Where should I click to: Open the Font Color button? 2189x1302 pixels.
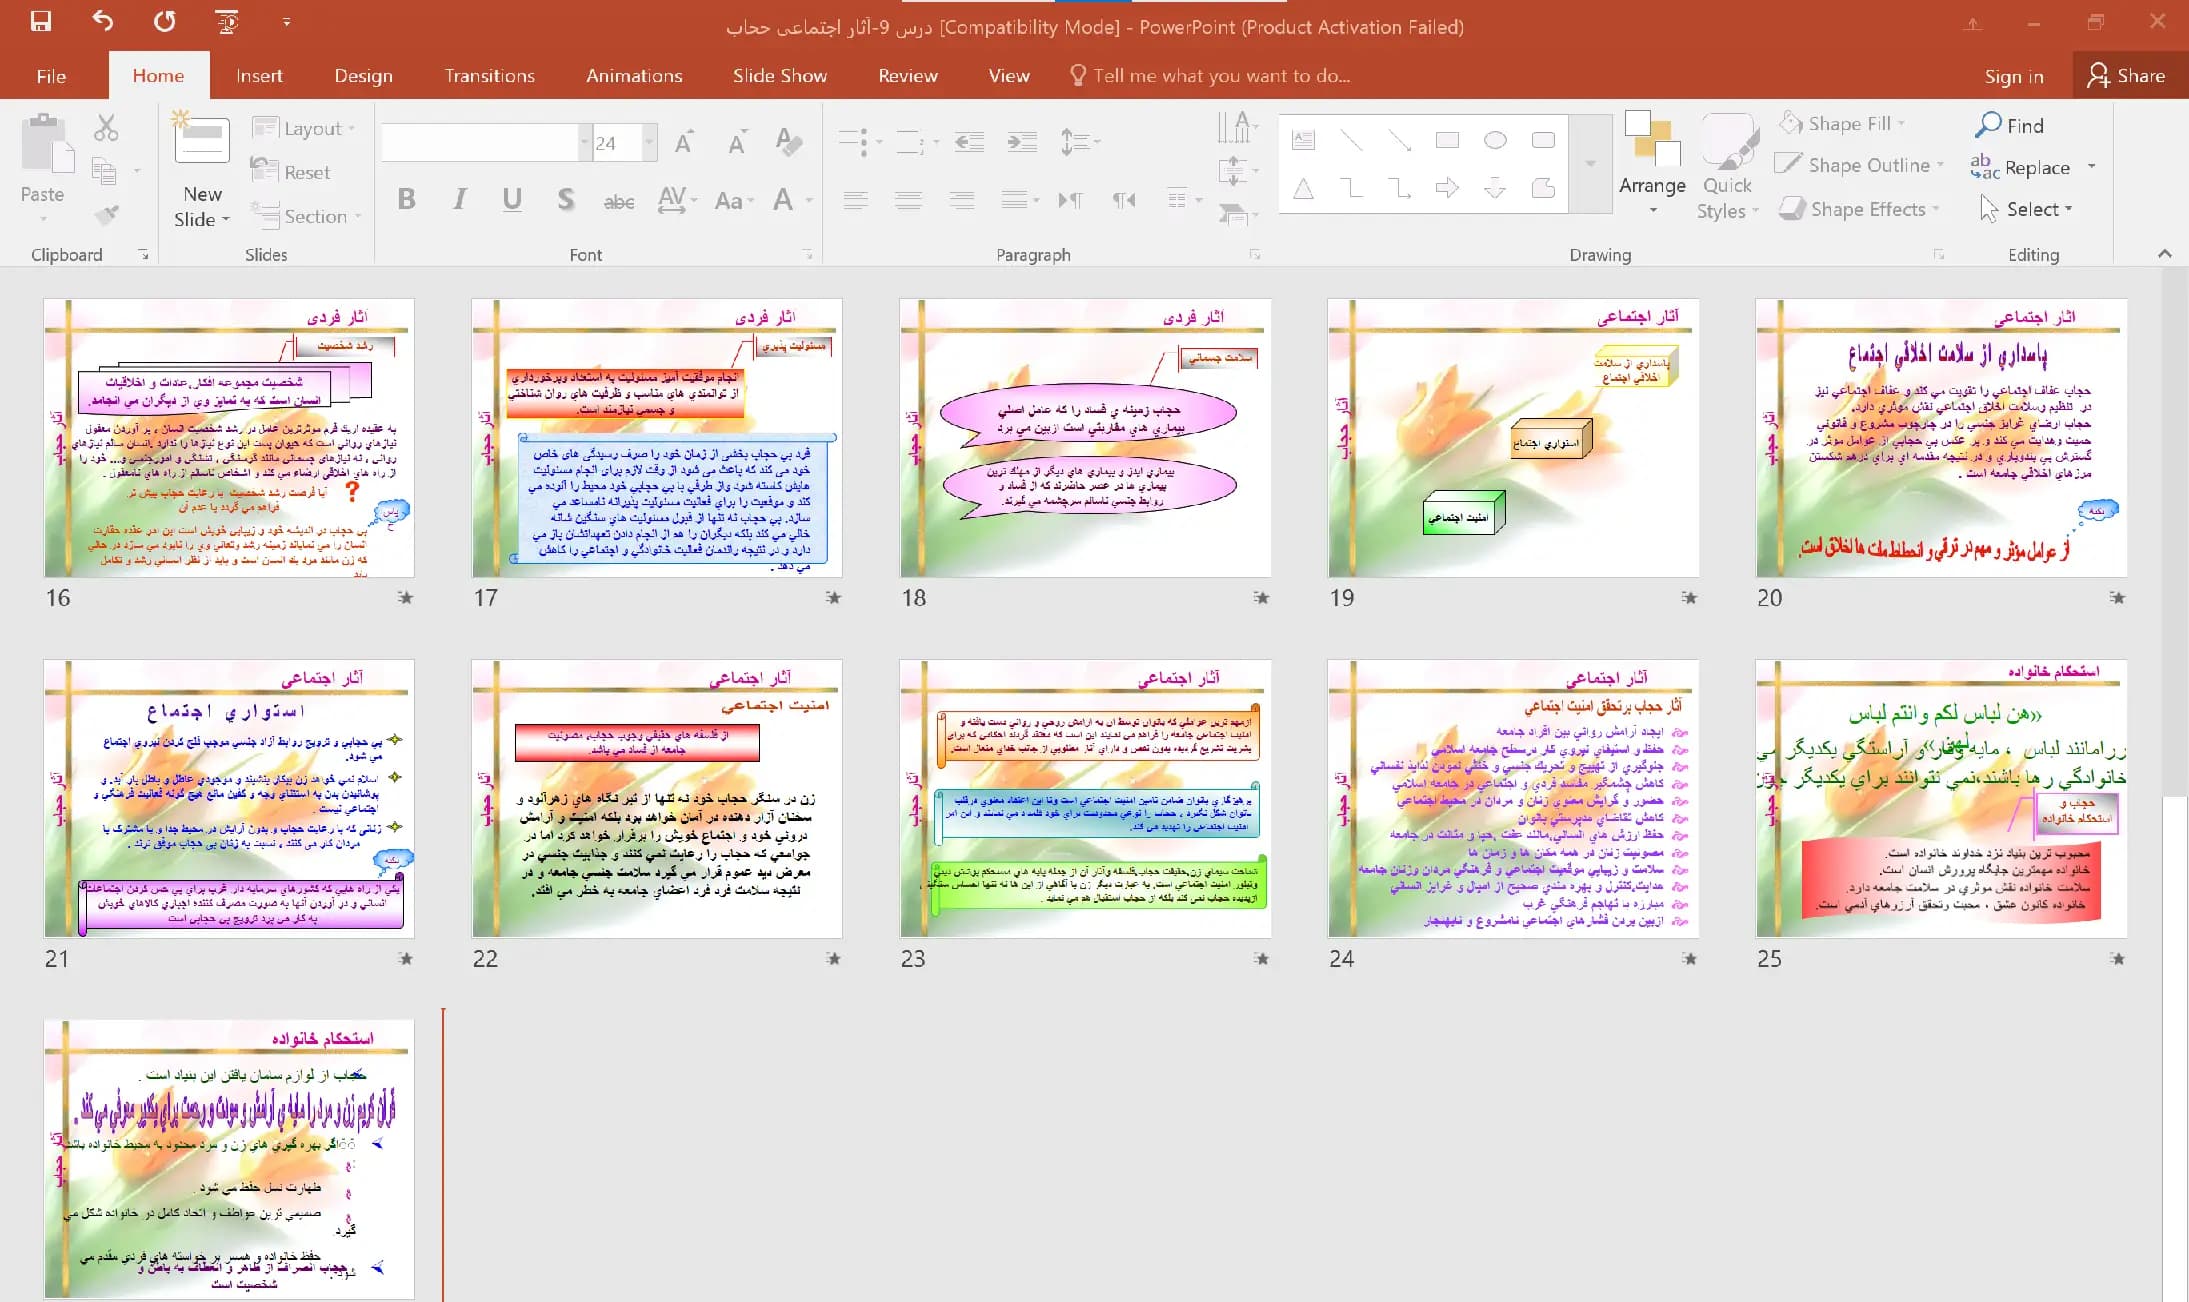pos(783,200)
